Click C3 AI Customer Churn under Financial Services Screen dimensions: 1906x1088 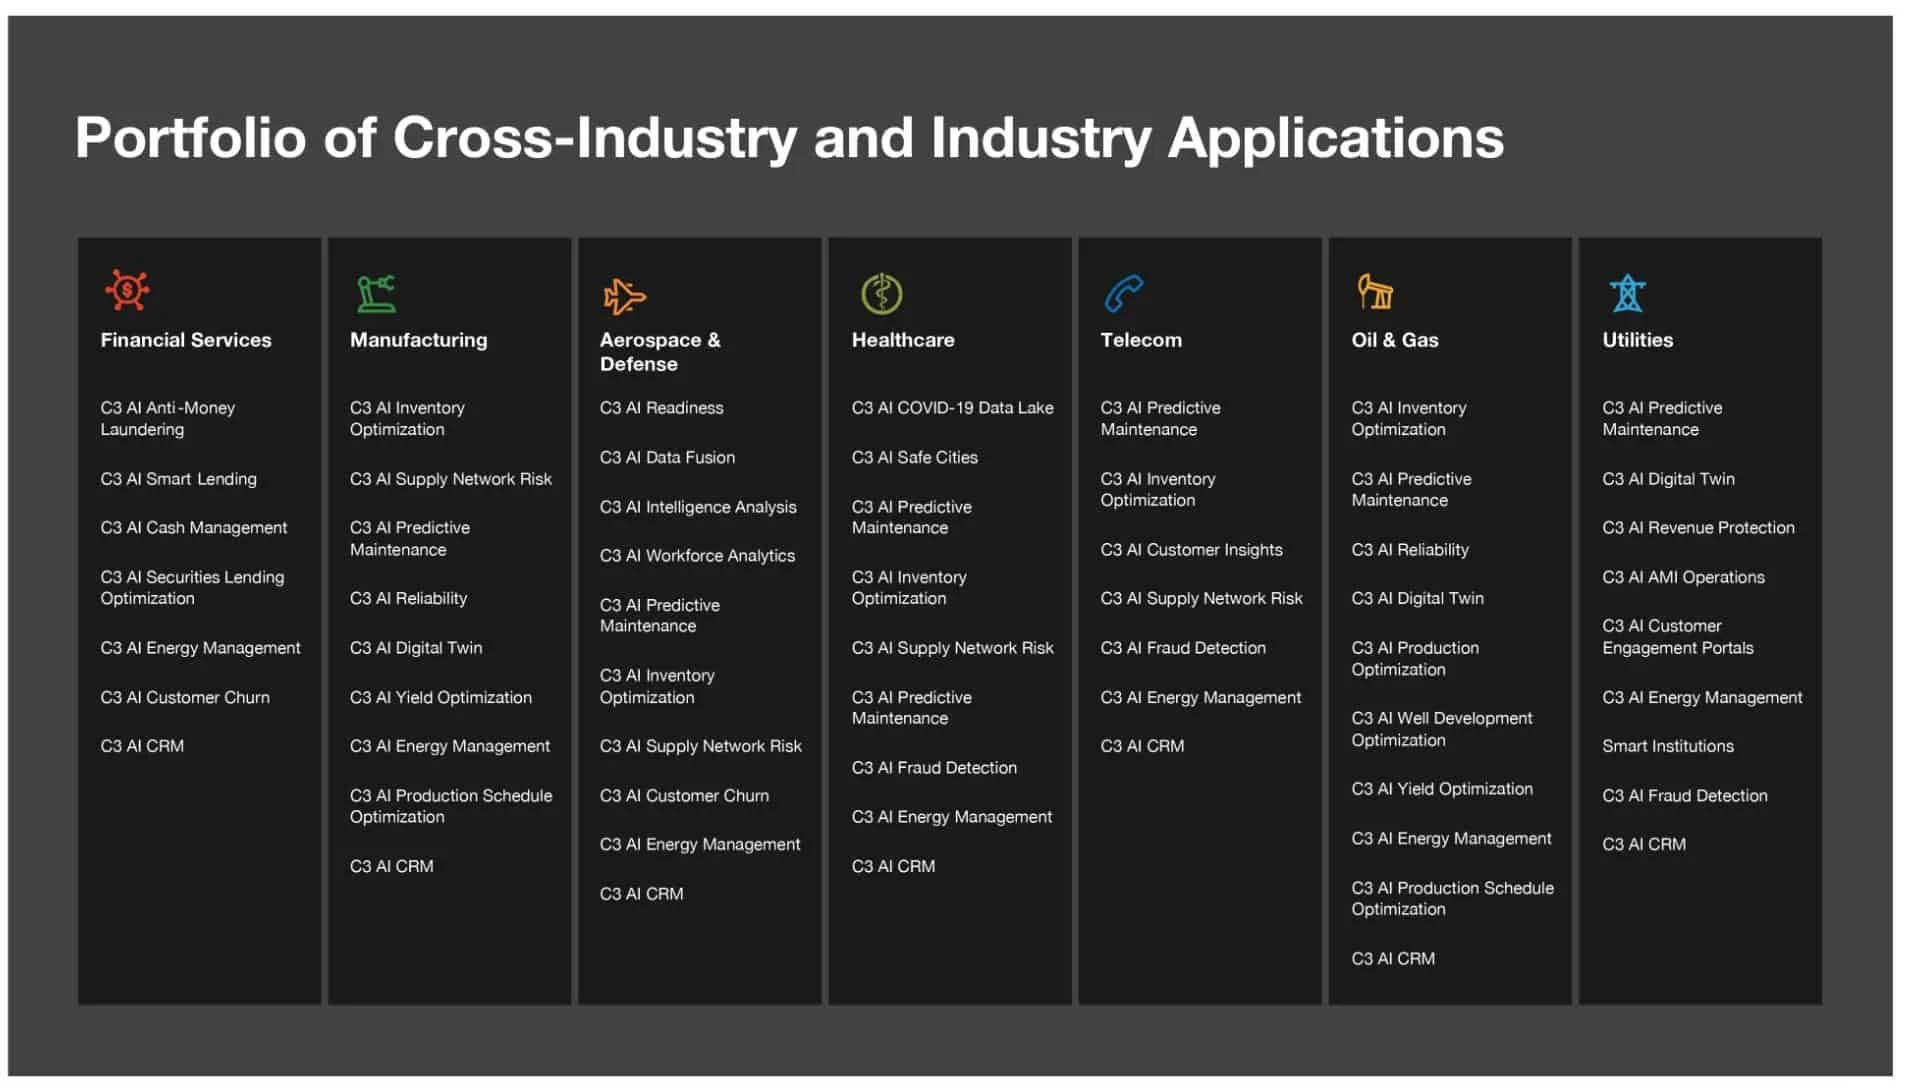[185, 698]
